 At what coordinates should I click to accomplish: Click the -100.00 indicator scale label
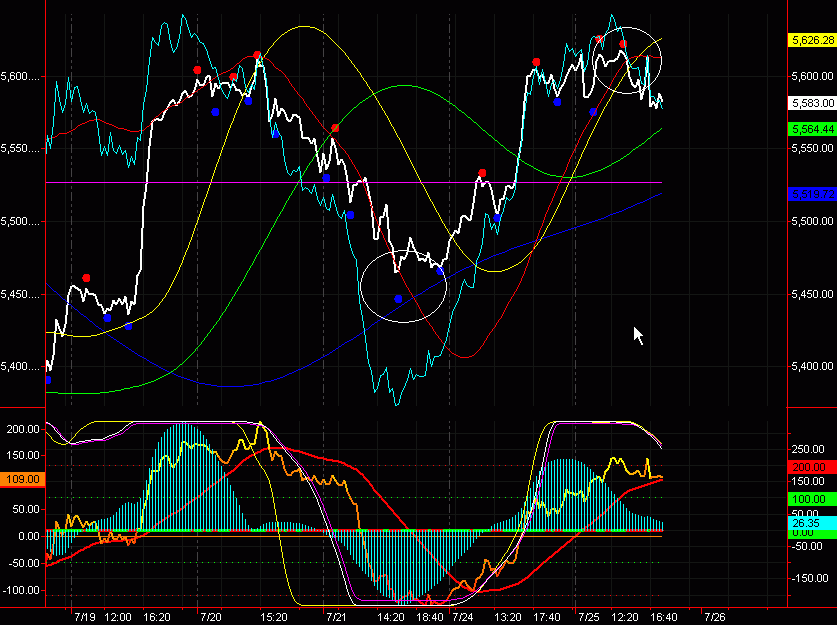coord(21,590)
